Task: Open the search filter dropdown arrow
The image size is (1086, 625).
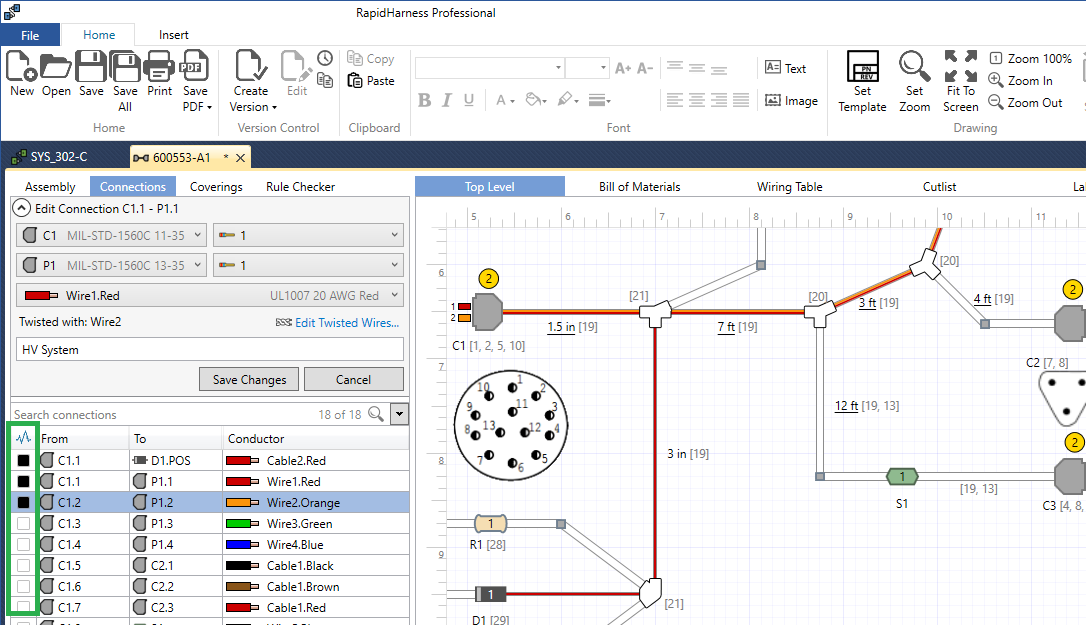Action: (400, 414)
